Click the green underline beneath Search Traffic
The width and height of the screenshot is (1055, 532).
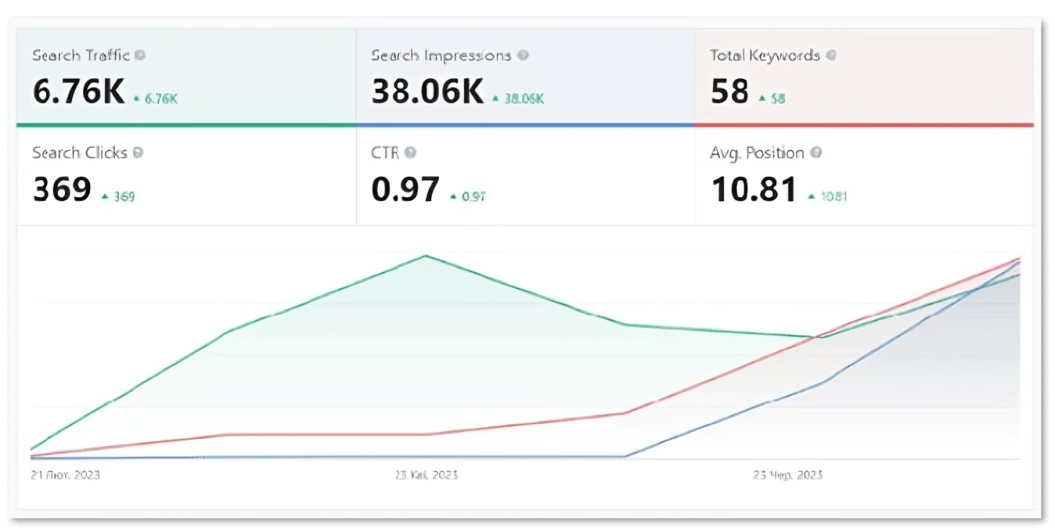(186, 125)
